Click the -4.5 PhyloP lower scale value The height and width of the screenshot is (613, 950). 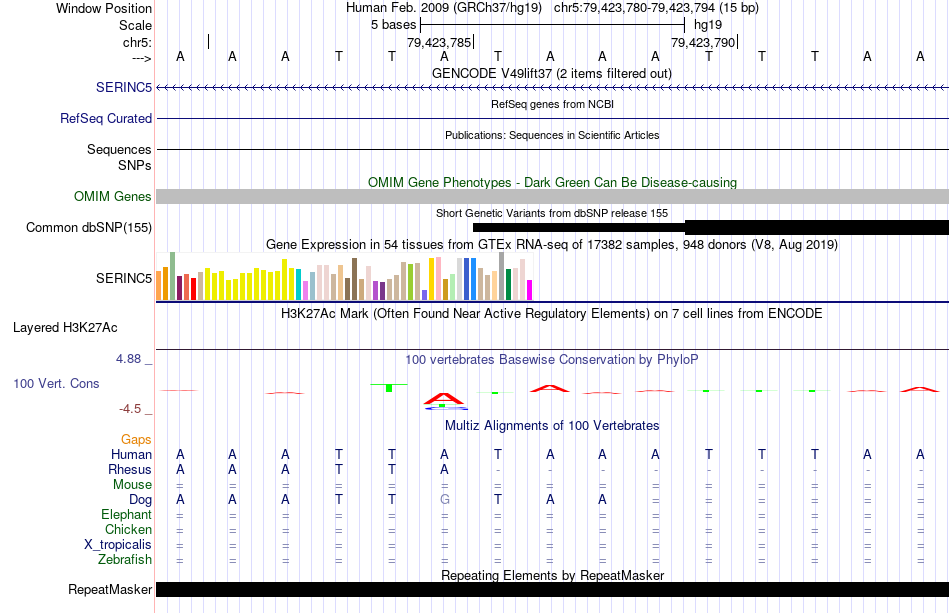pos(130,409)
